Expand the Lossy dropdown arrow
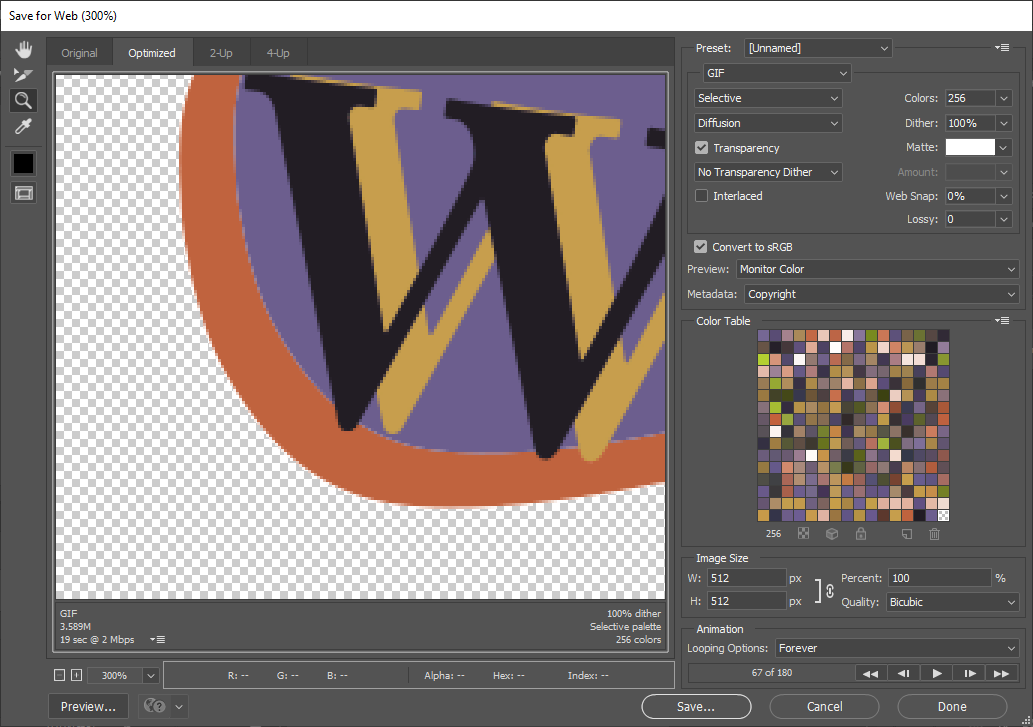 coord(1003,219)
